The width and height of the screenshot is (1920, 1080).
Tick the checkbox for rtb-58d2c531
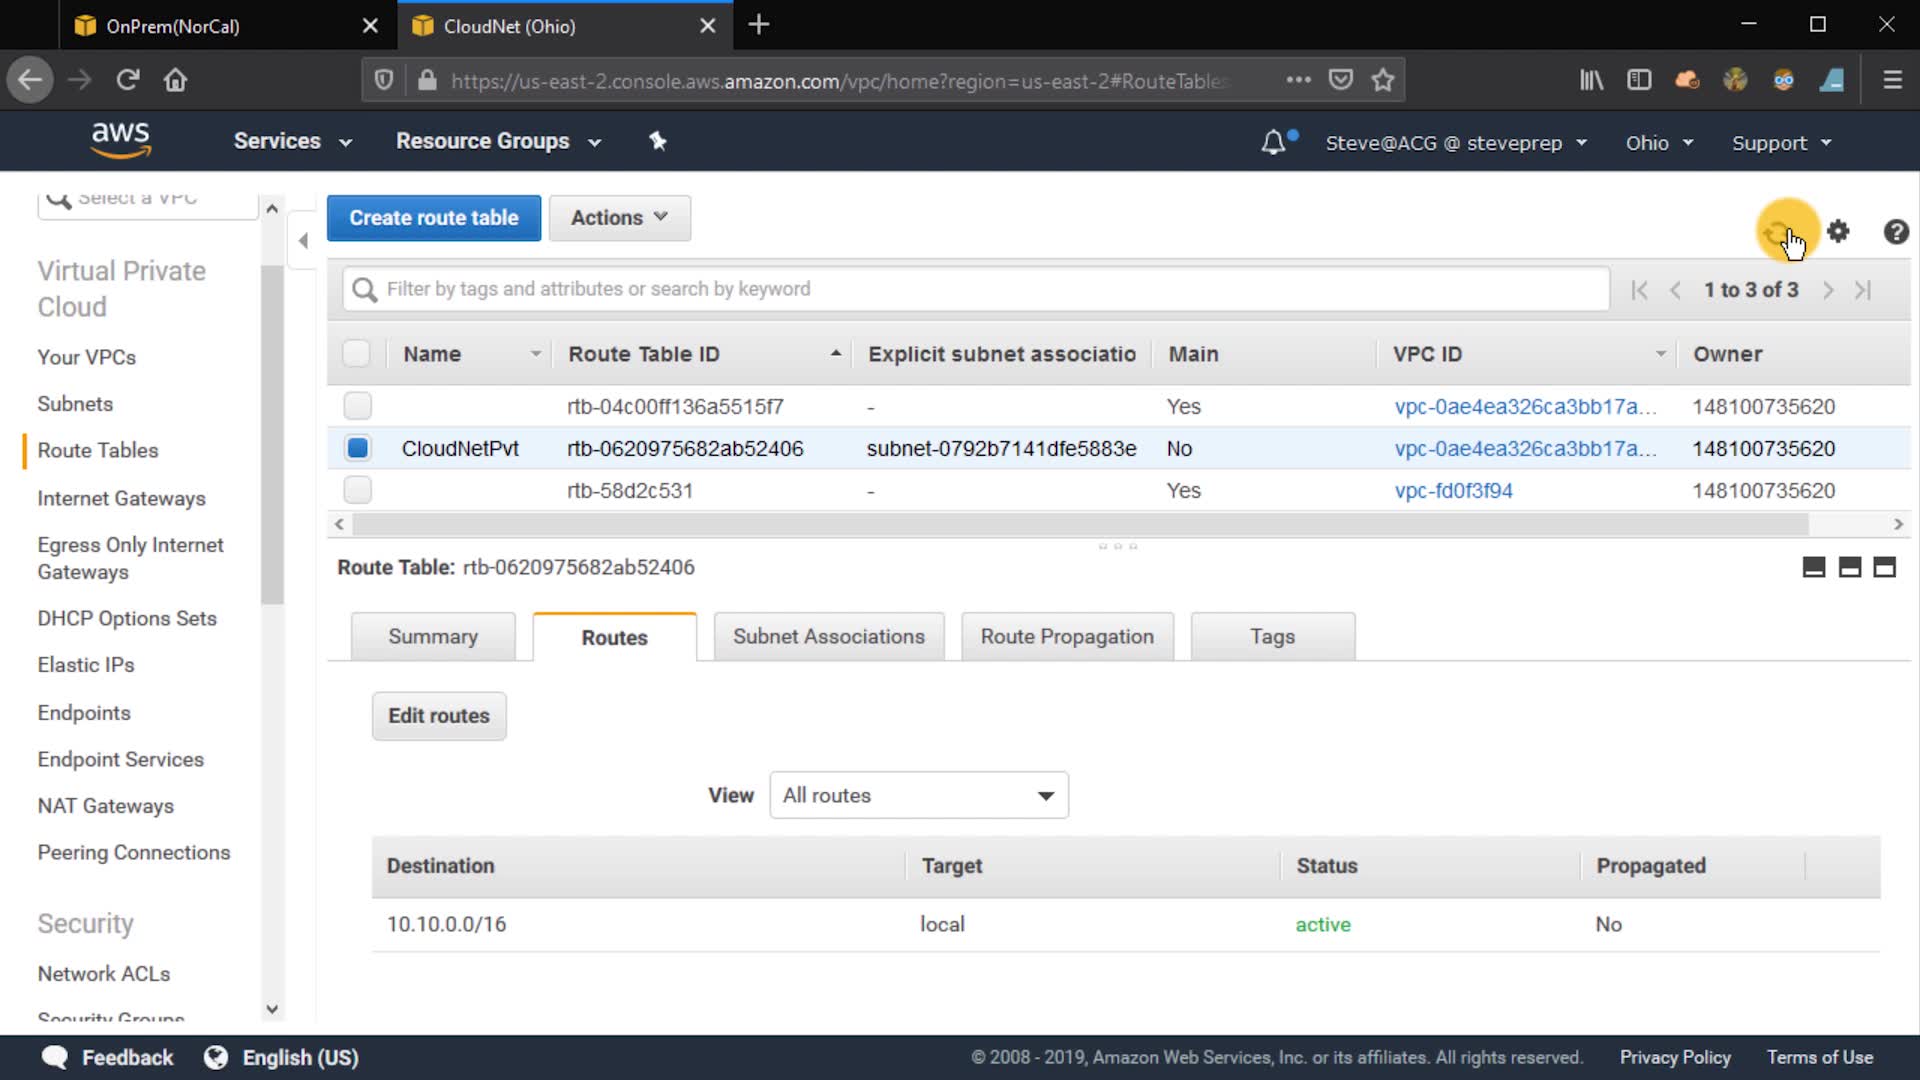(x=357, y=490)
